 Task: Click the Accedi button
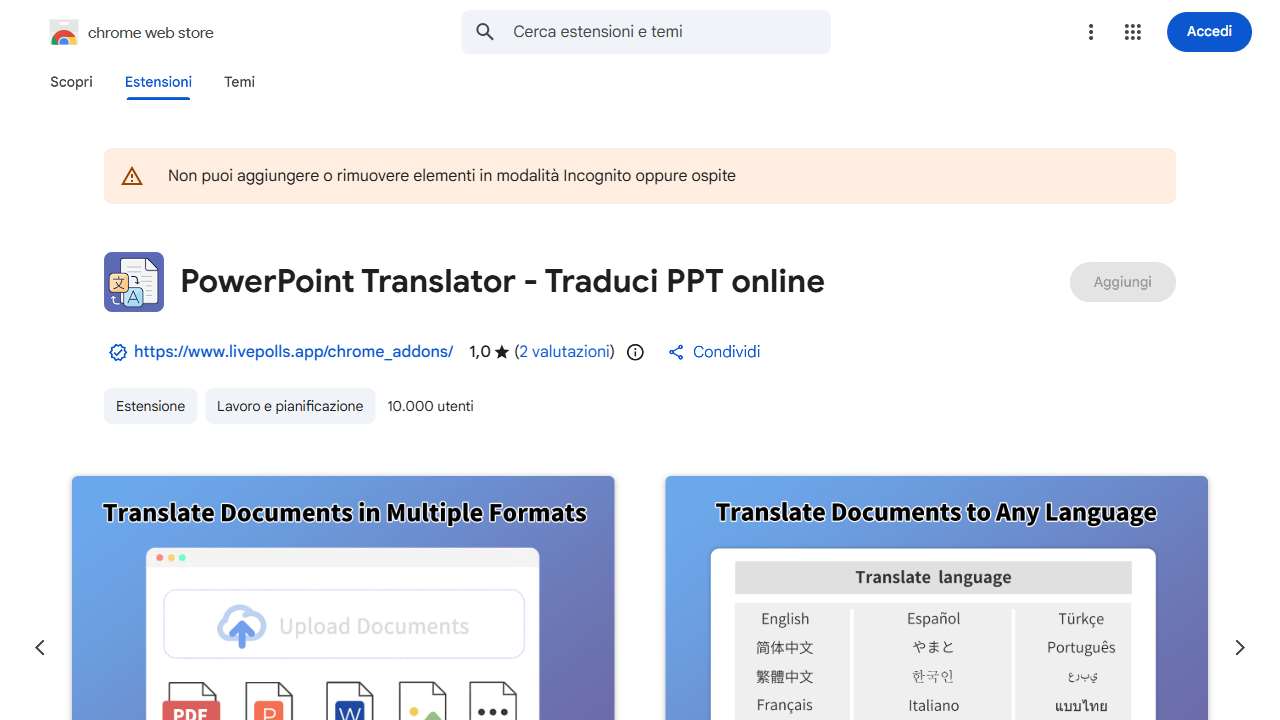[1208, 31]
